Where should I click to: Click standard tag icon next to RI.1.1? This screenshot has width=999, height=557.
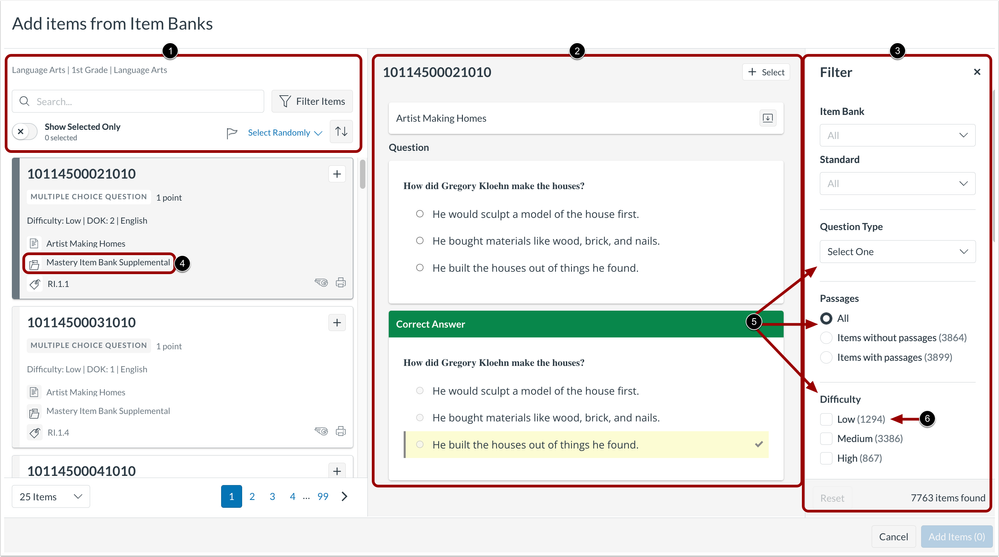[35, 284]
